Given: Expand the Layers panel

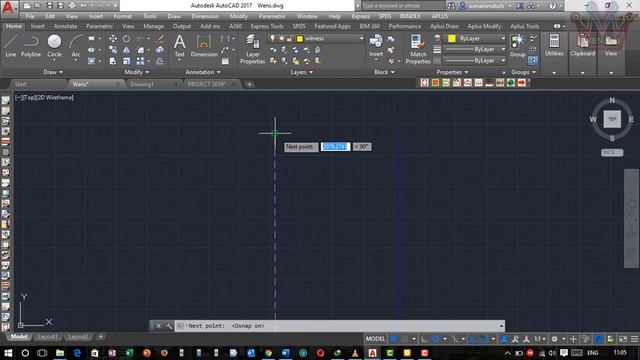Looking at the screenshot, I should [302, 72].
